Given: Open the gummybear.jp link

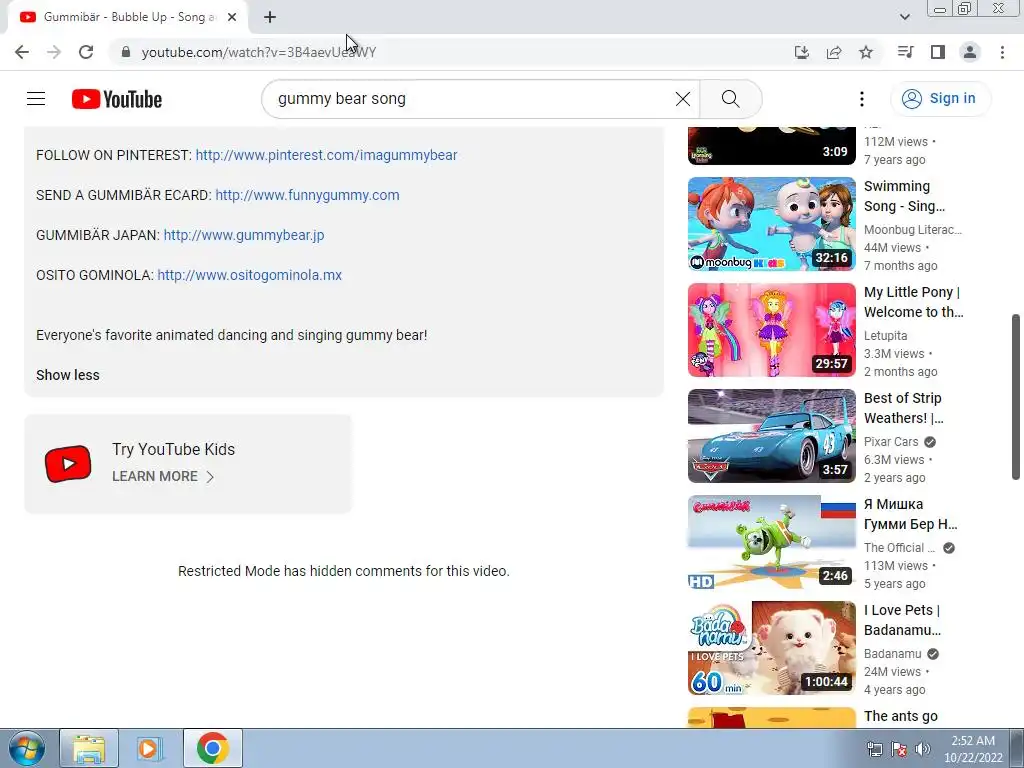Looking at the screenshot, I should [244, 235].
